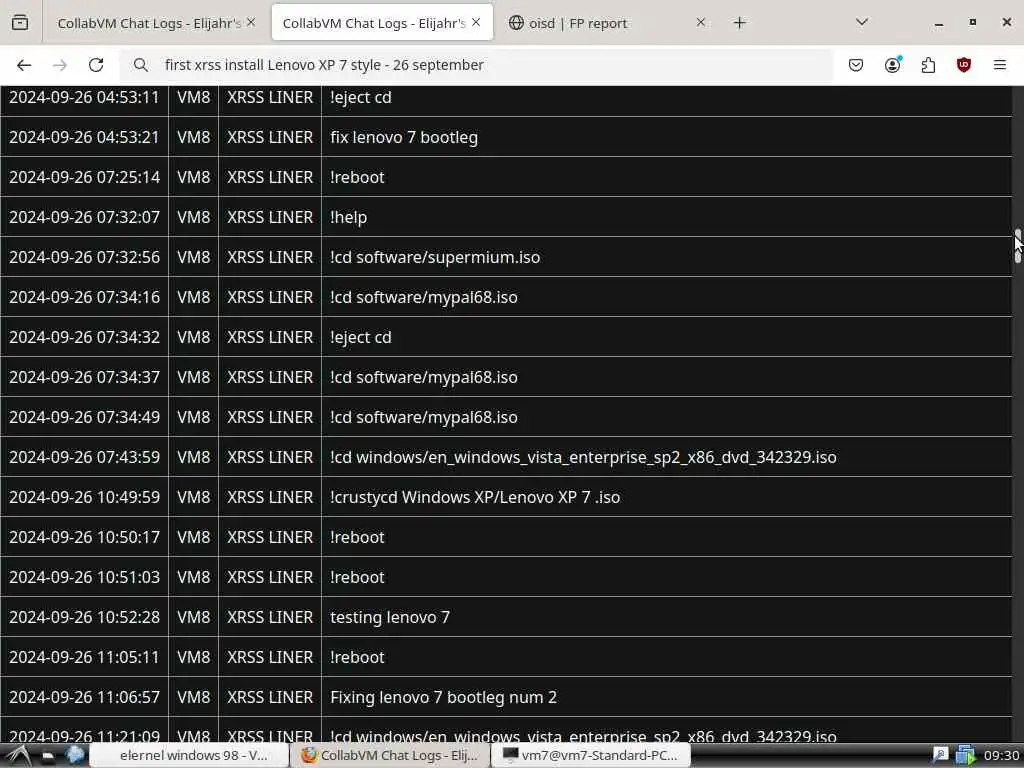Reload the current page
Screen dimensions: 1024x768
click(96, 65)
